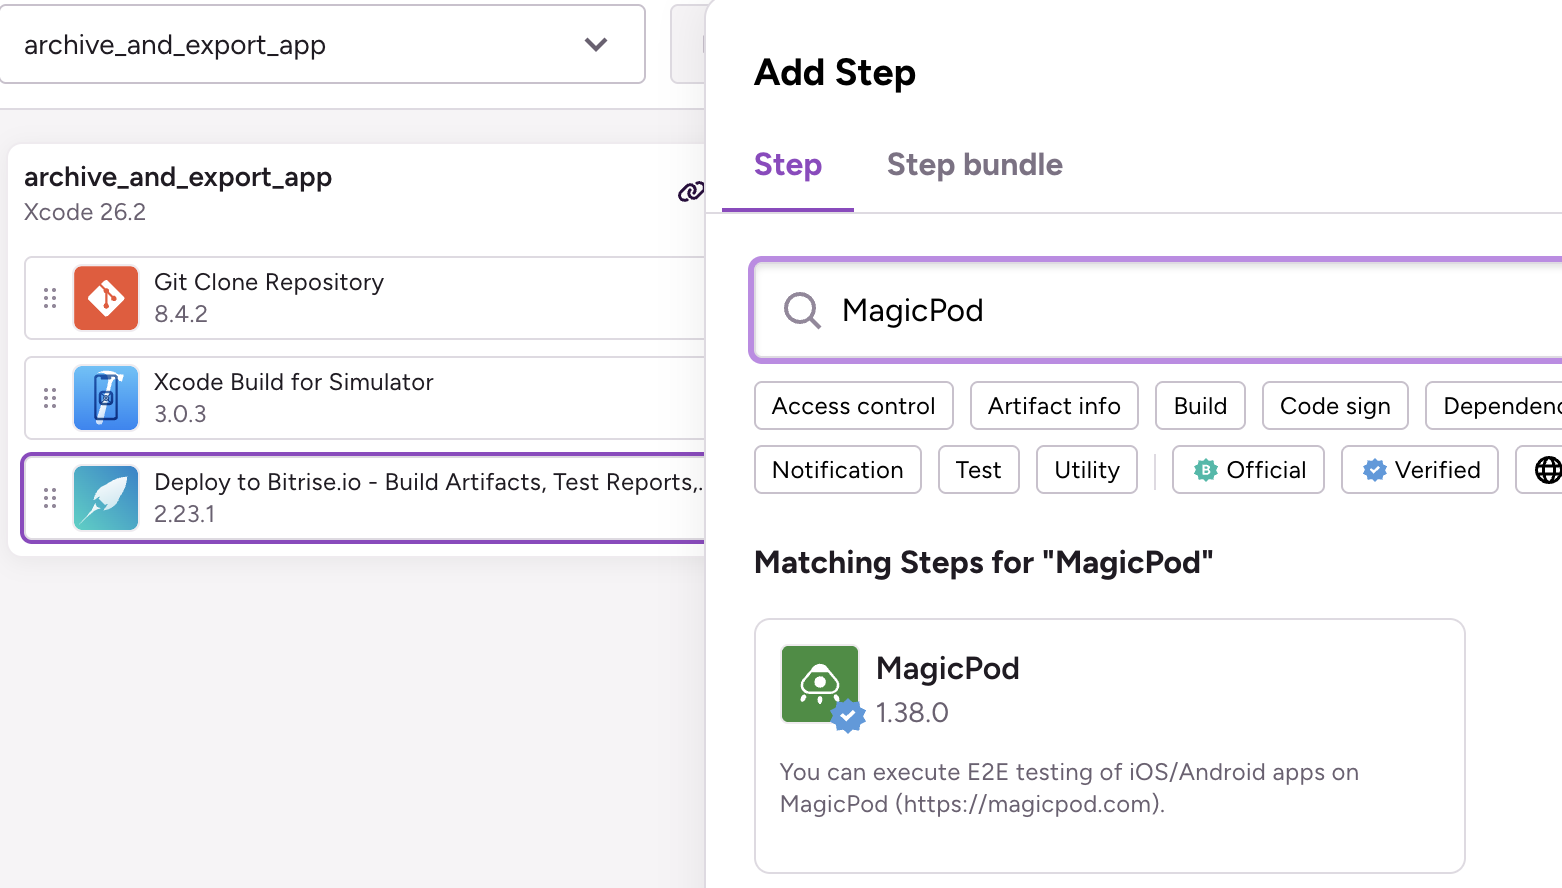Image resolution: width=1562 pixels, height=888 pixels.
Task: Click the magnifier search icon
Action: 802,311
